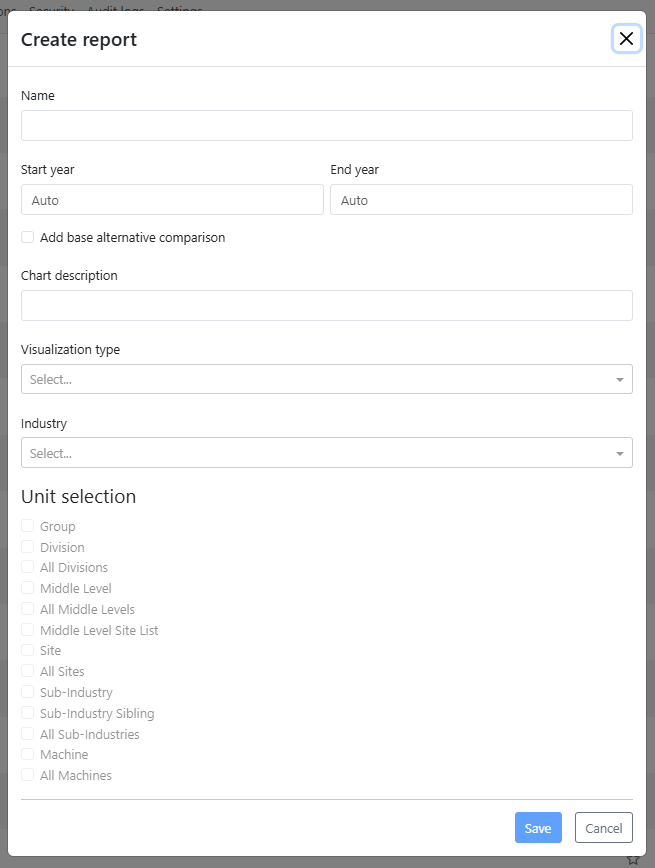Expand the Industry dropdown arrow

tap(620, 453)
